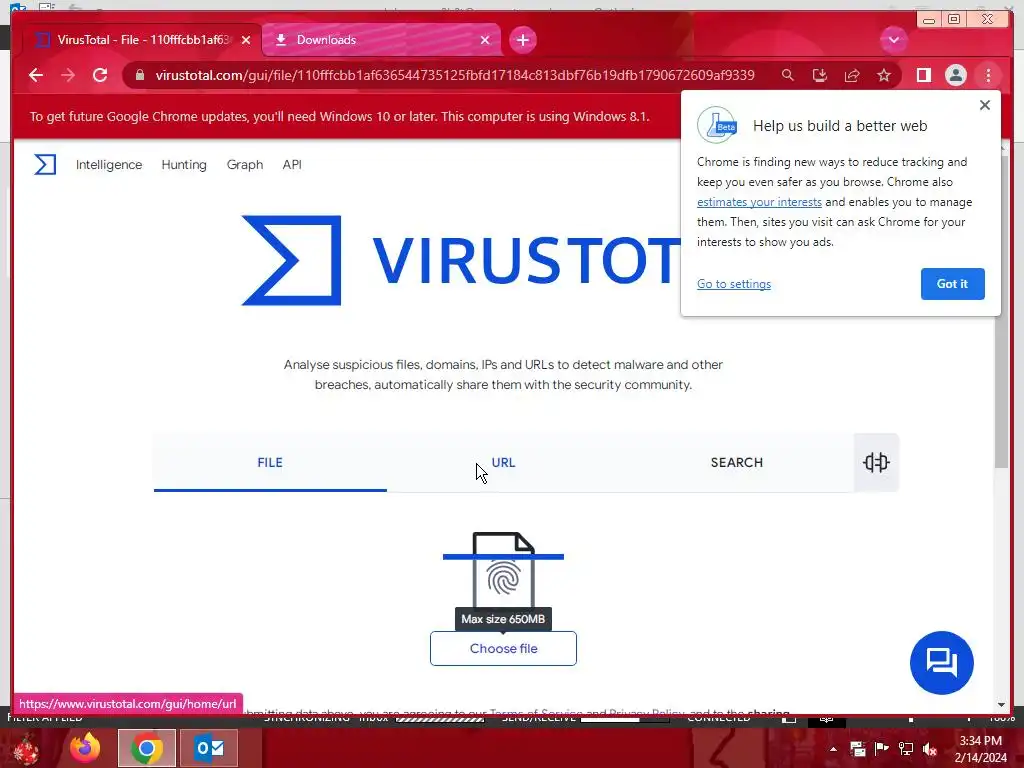1024x768 pixels.
Task: Switch to the Downloads tab
Action: point(381,40)
